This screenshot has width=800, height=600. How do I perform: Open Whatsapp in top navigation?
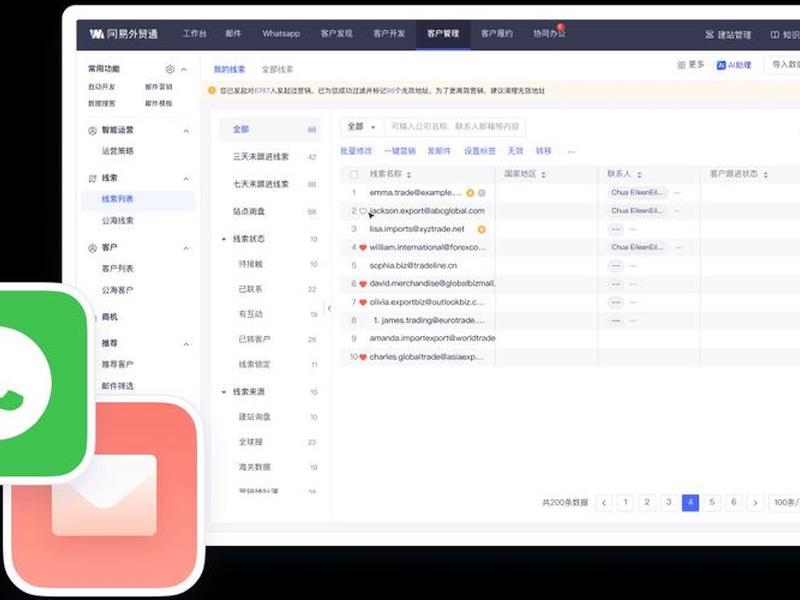click(x=281, y=34)
